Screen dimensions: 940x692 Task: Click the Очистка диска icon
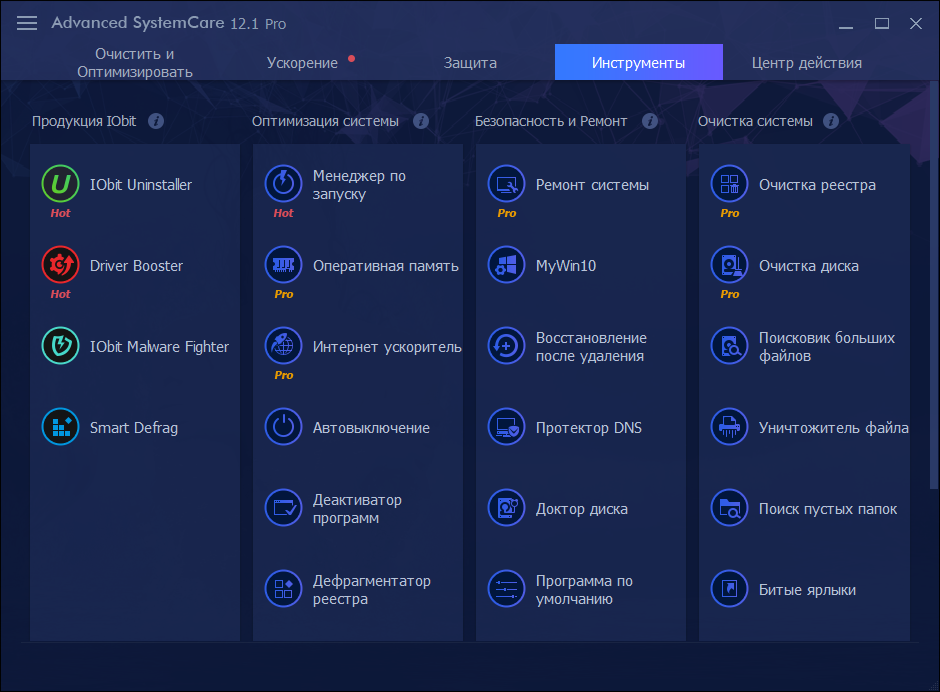point(730,264)
